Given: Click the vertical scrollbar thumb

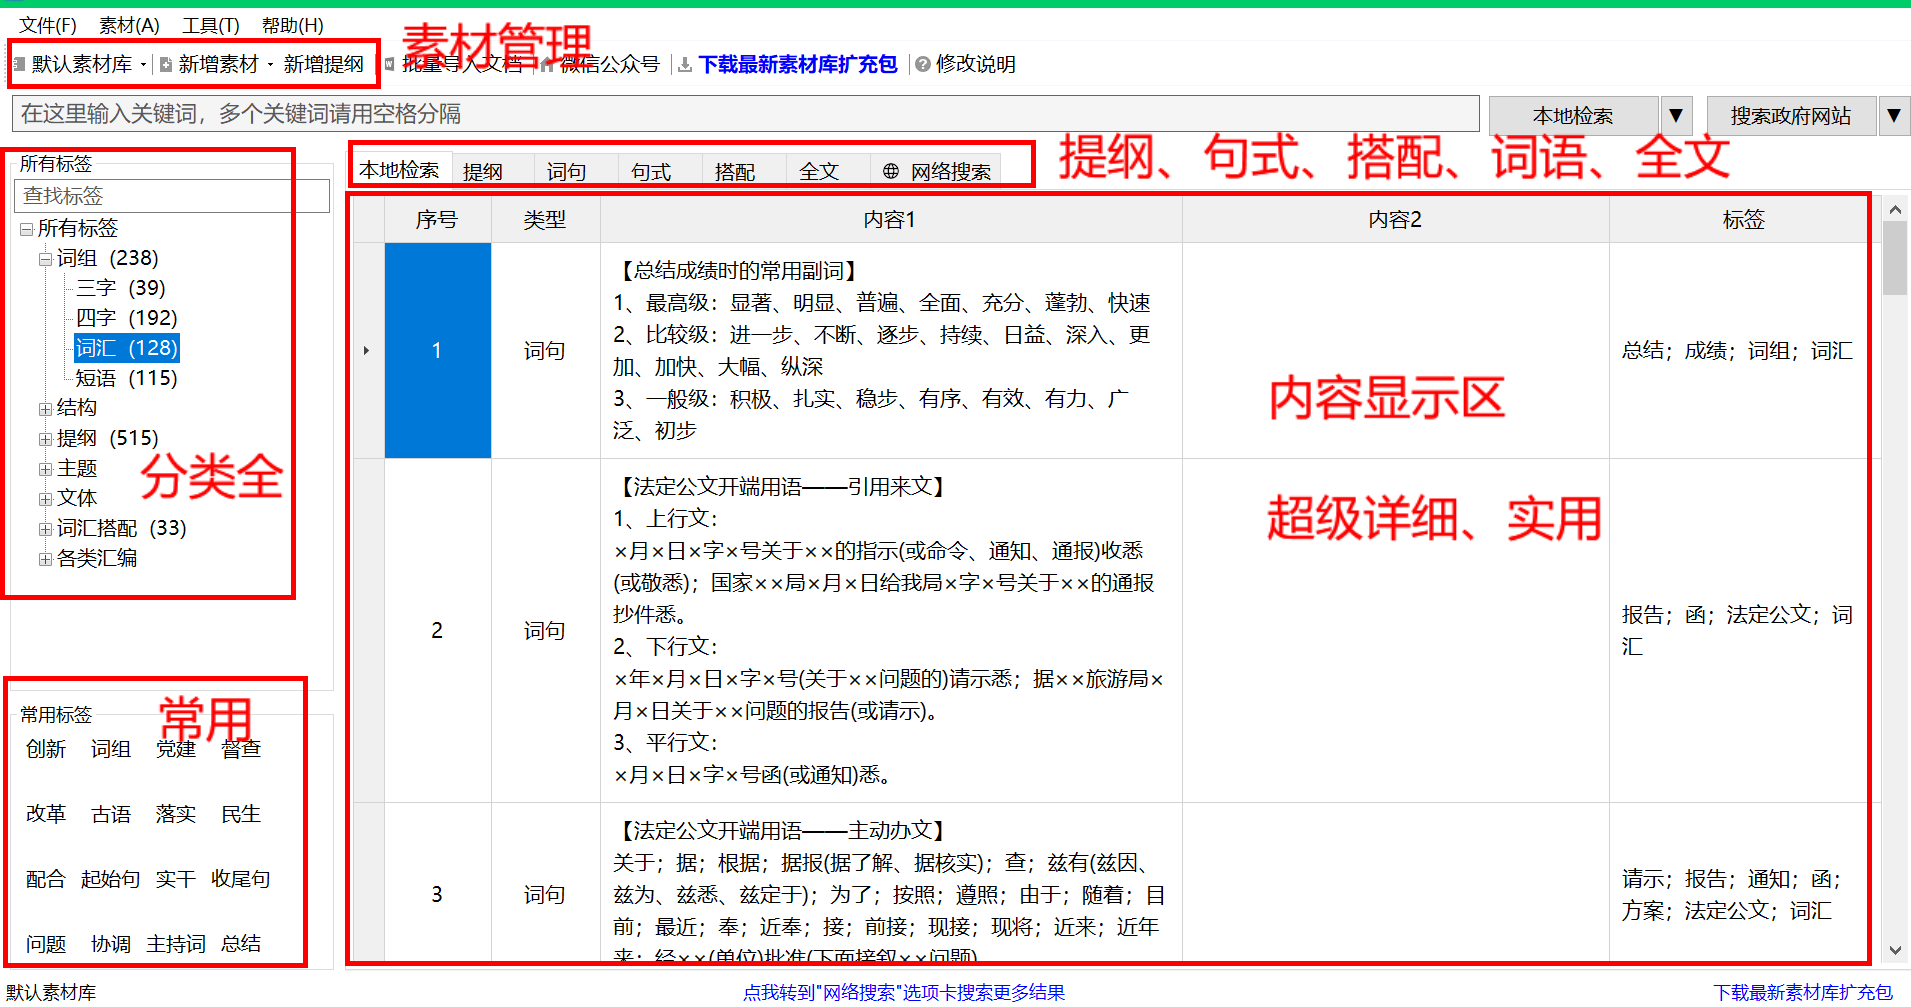Looking at the screenshot, I should click(1895, 258).
